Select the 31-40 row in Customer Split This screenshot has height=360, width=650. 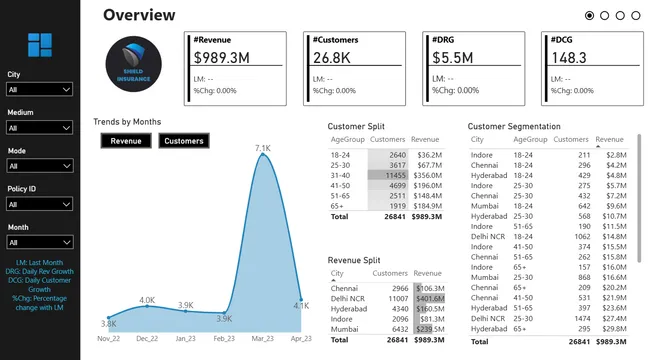click(x=386, y=175)
